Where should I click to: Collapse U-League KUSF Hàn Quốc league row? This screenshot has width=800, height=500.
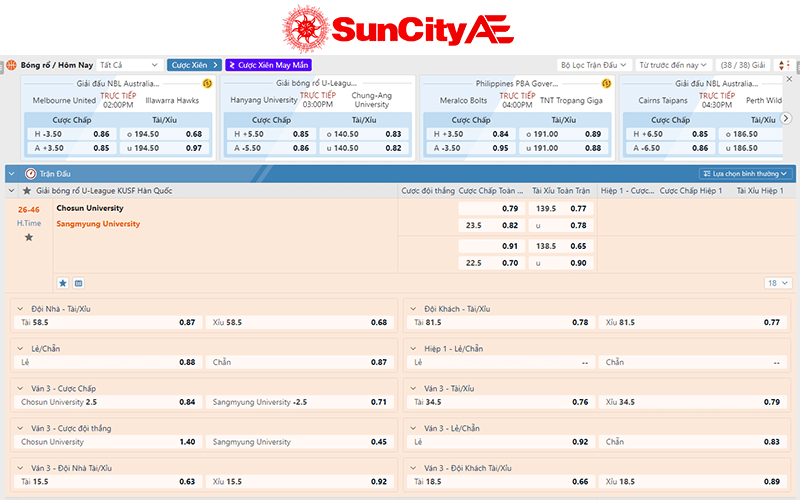pos(12,191)
